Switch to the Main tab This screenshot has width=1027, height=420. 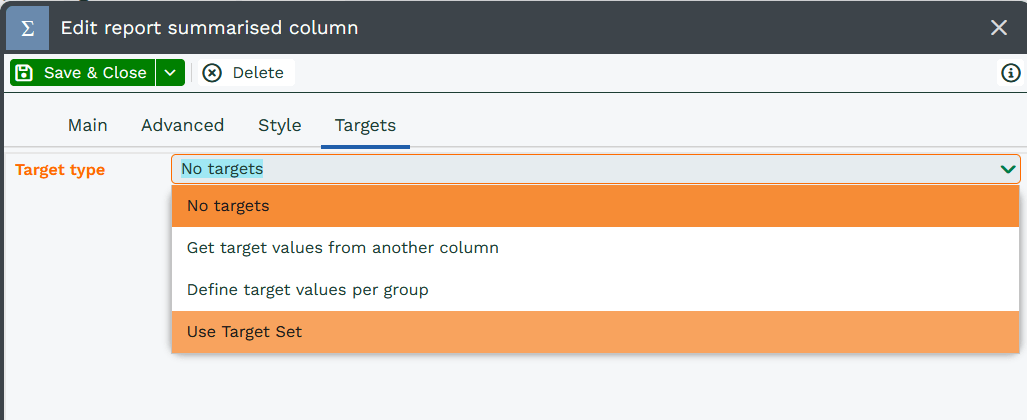(88, 125)
